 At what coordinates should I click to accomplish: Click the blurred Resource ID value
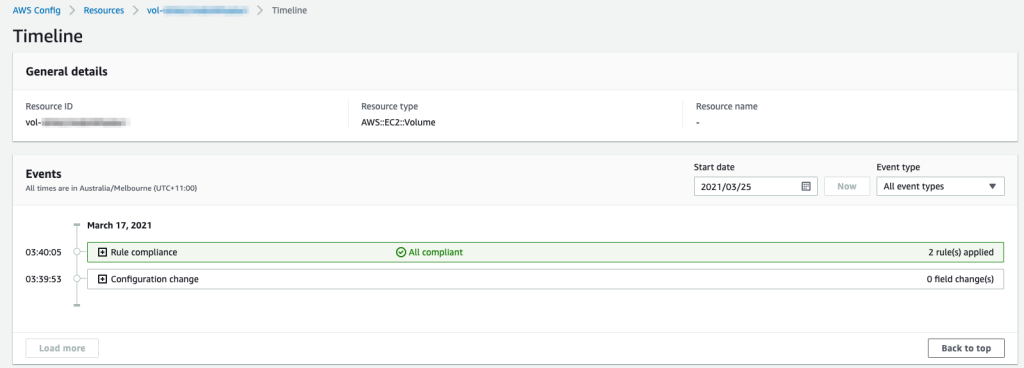click(78, 122)
